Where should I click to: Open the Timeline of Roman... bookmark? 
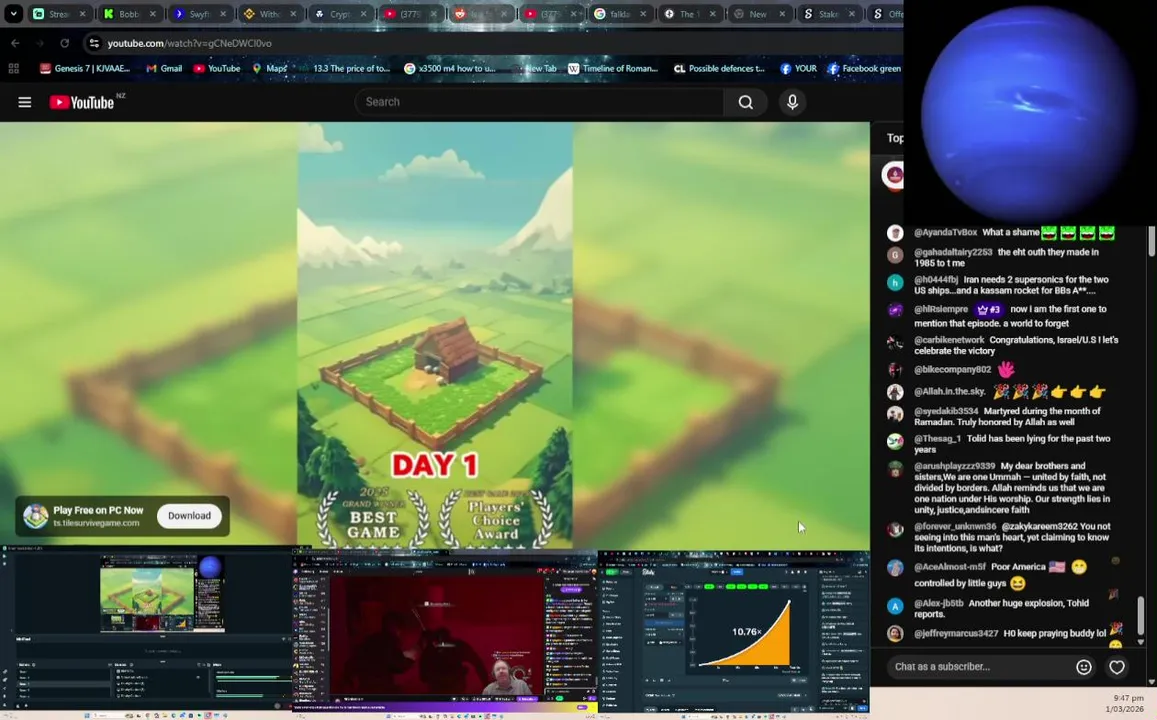click(612, 69)
